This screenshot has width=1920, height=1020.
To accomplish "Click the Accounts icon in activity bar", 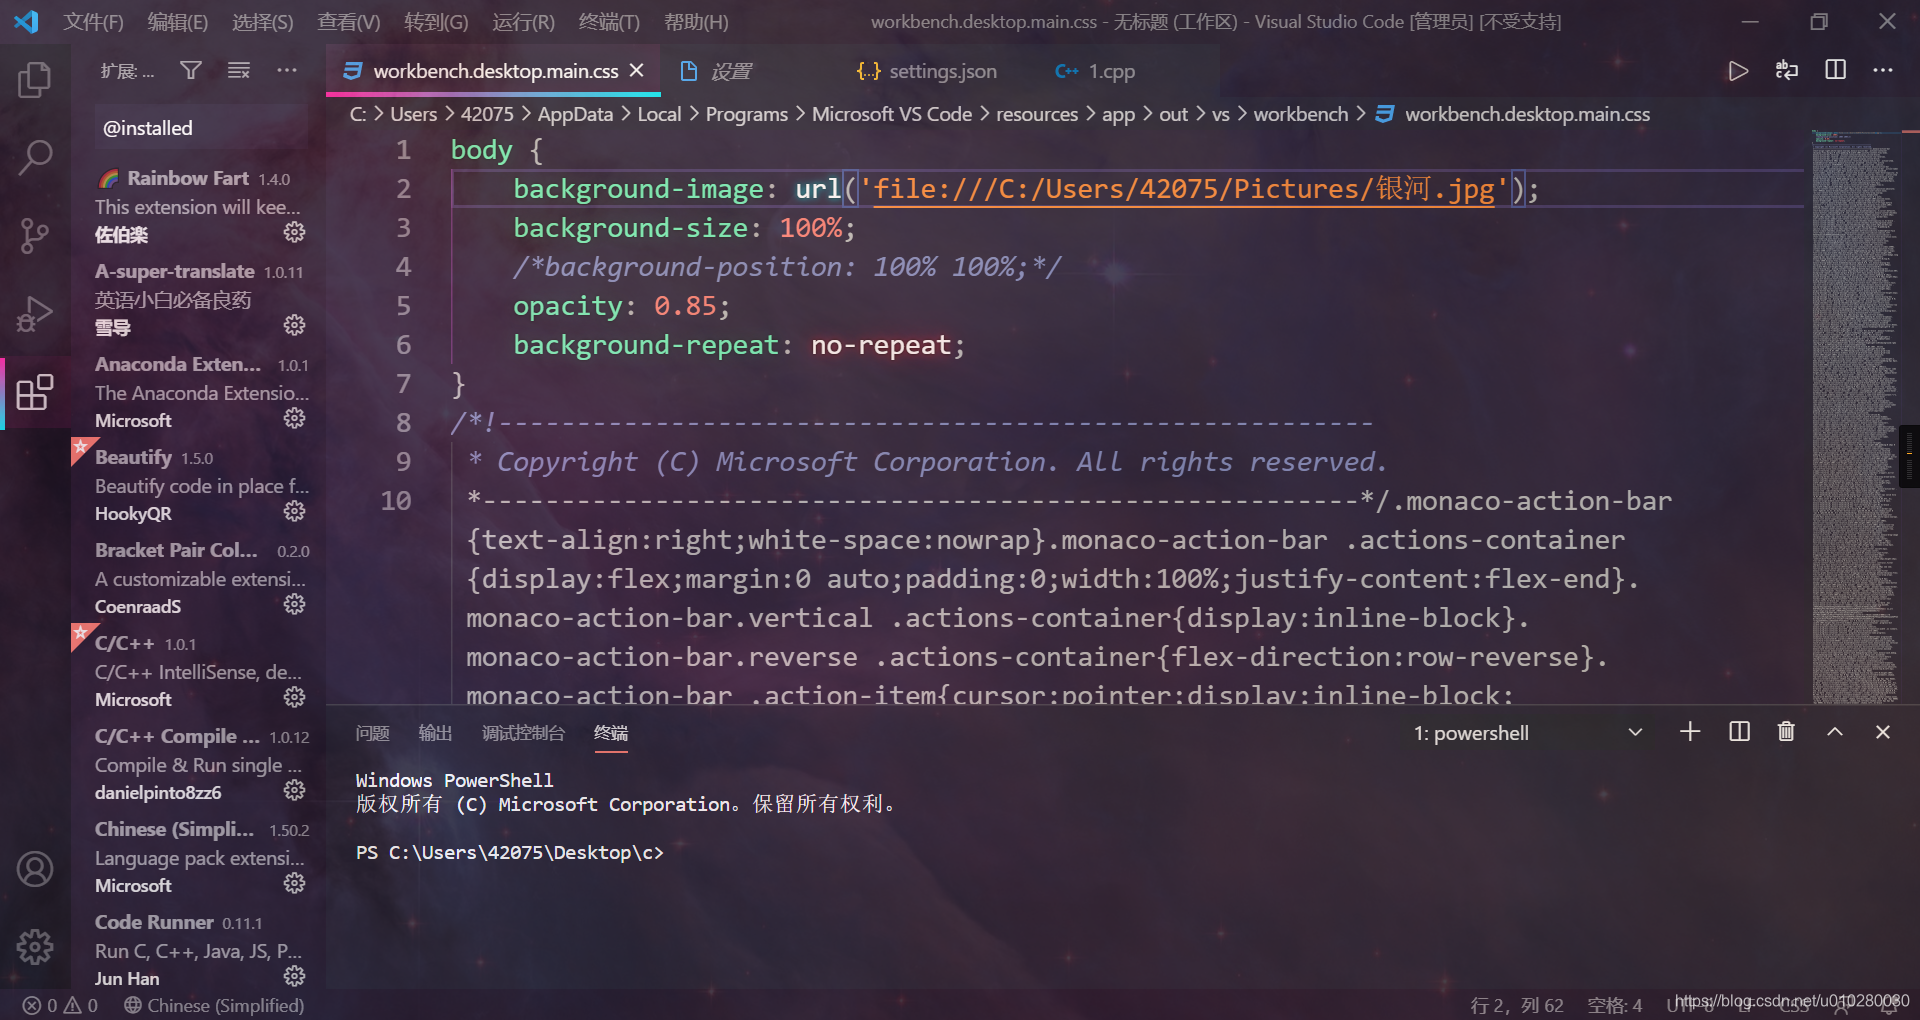I will click(35, 869).
